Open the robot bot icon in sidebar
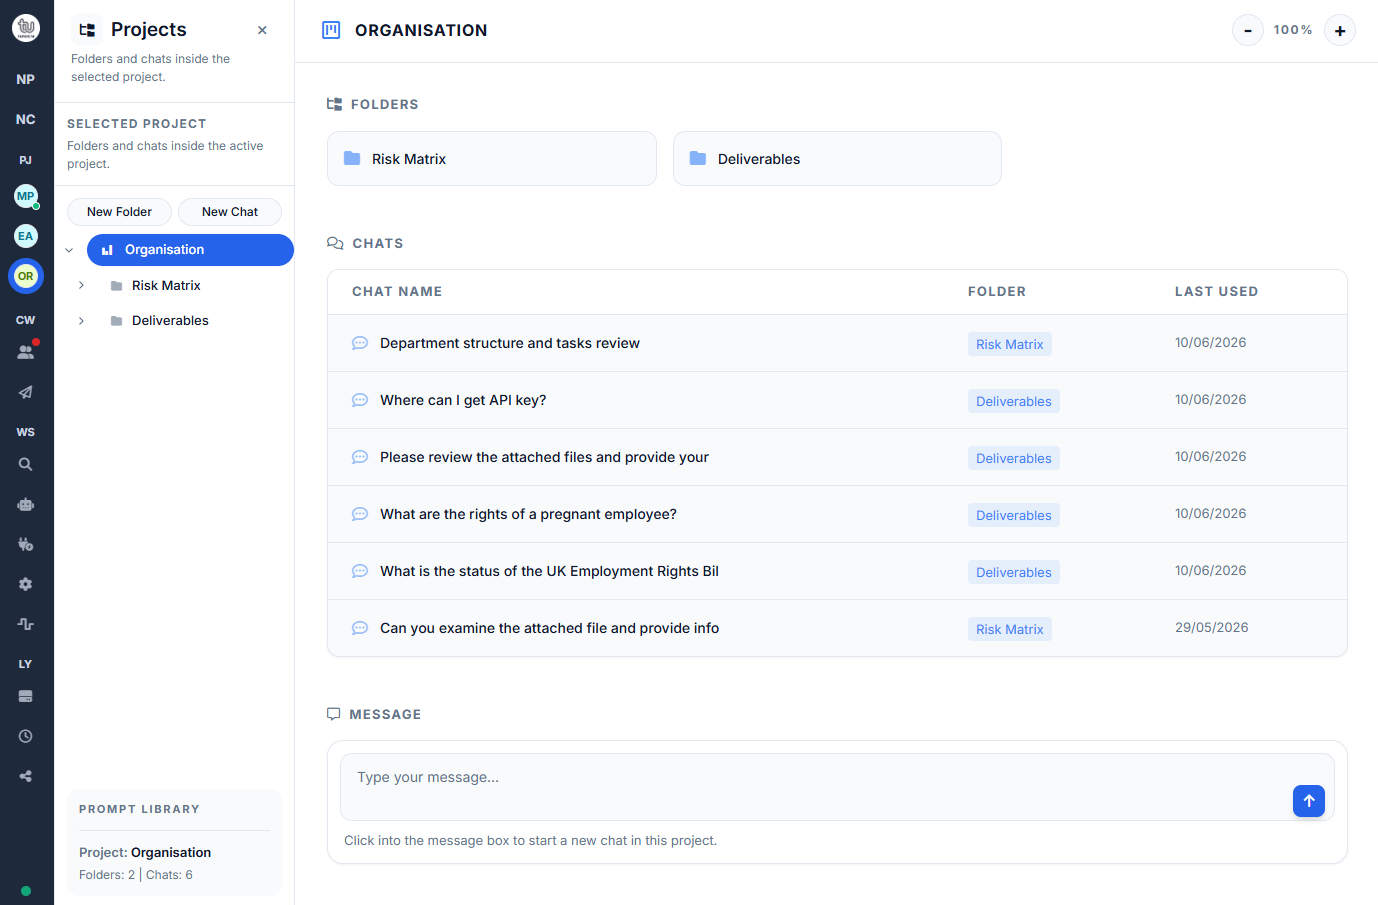Viewport: 1378px width, 905px height. click(26, 504)
